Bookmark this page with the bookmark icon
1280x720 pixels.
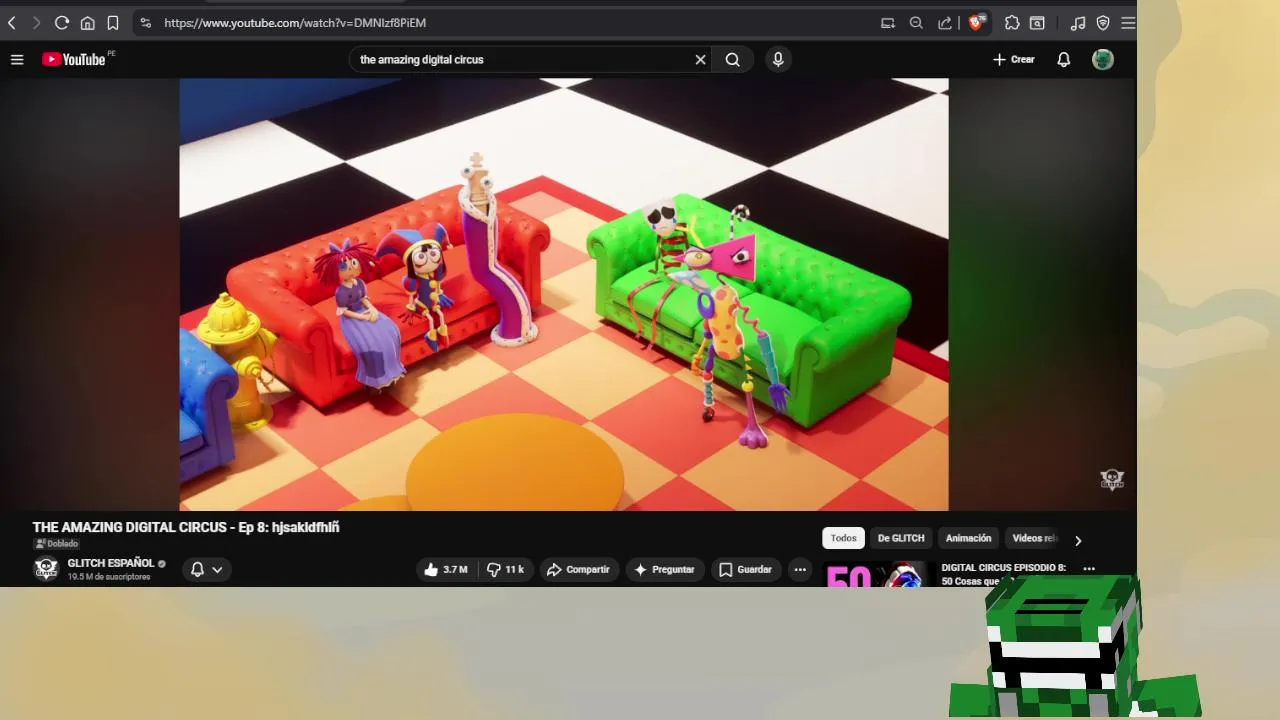113,22
